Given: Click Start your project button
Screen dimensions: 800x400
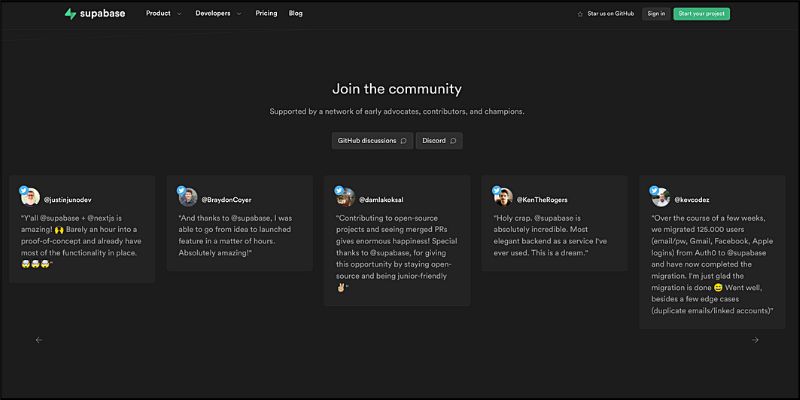Looking at the screenshot, I should [x=702, y=14].
